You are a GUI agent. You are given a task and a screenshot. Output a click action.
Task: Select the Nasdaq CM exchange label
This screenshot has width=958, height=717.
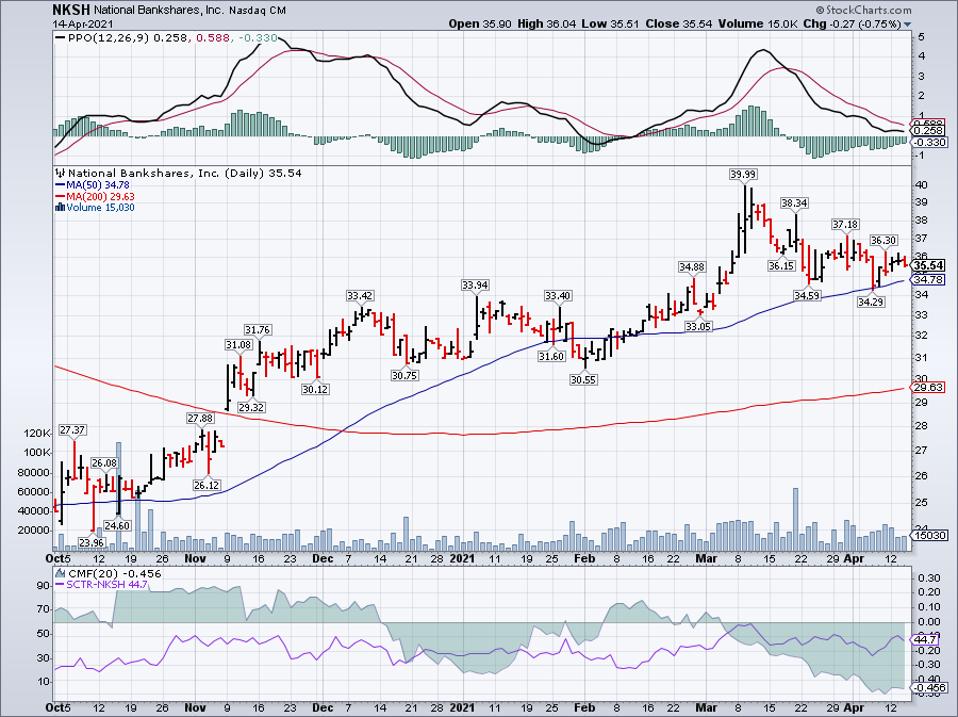(x=258, y=11)
